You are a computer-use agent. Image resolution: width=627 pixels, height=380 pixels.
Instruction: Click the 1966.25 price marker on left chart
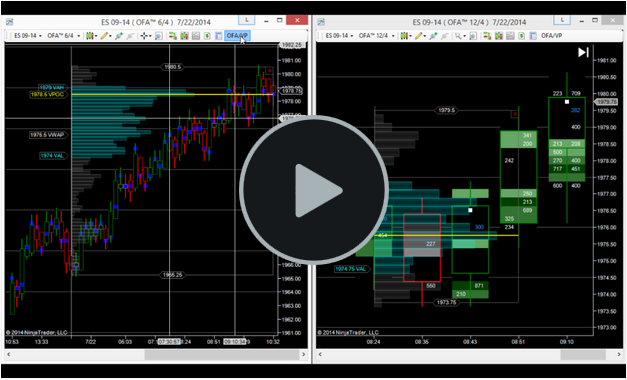point(172,275)
